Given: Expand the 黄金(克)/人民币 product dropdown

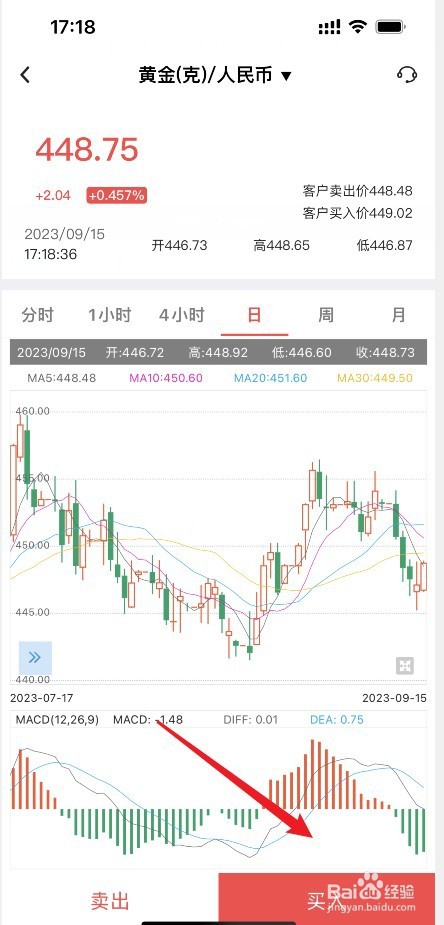Looking at the screenshot, I should click(x=215, y=76).
